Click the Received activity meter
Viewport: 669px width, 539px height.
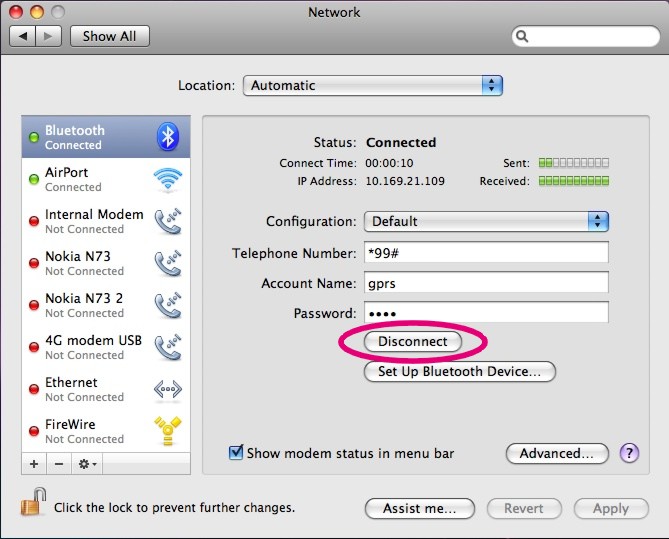[573, 181]
